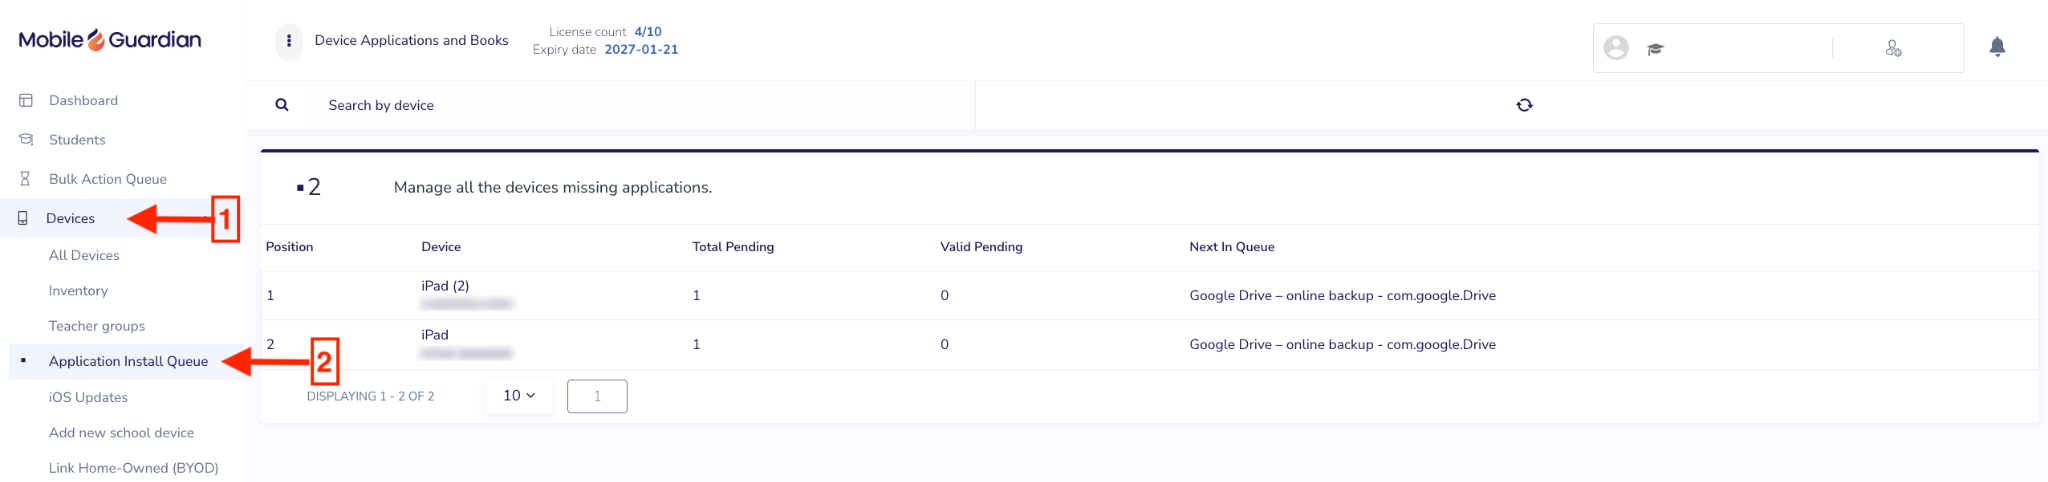
Task: Open Teacher groups
Action: (x=97, y=326)
